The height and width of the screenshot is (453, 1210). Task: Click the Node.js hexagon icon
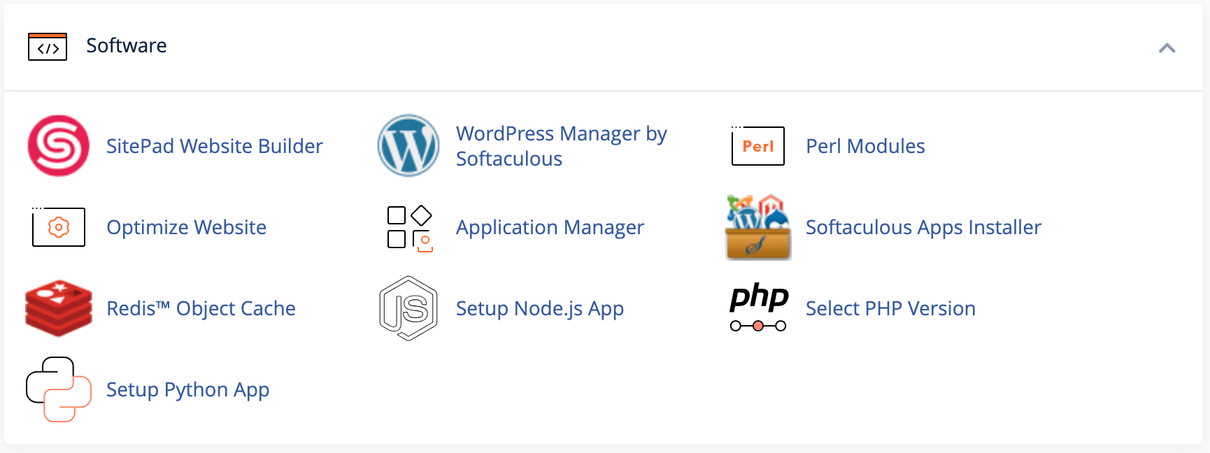click(x=408, y=309)
